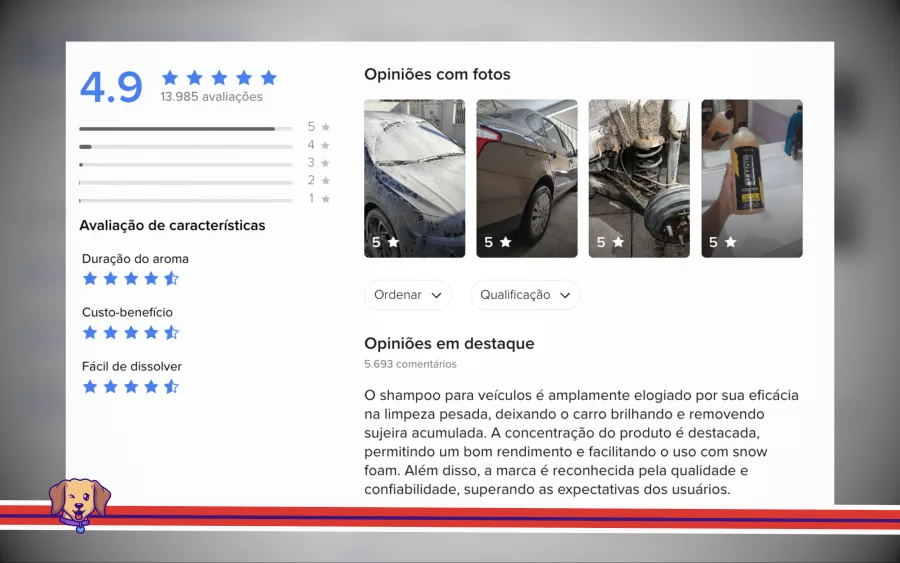The height and width of the screenshot is (563, 900).
Task: Select the 2 star rating row
Action: click(x=185, y=182)
